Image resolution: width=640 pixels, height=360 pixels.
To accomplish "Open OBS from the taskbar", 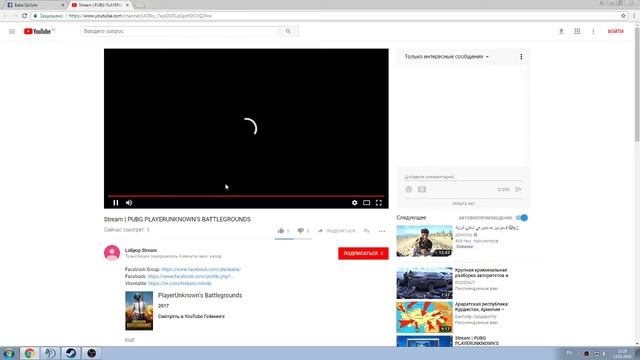I will 91,353.
